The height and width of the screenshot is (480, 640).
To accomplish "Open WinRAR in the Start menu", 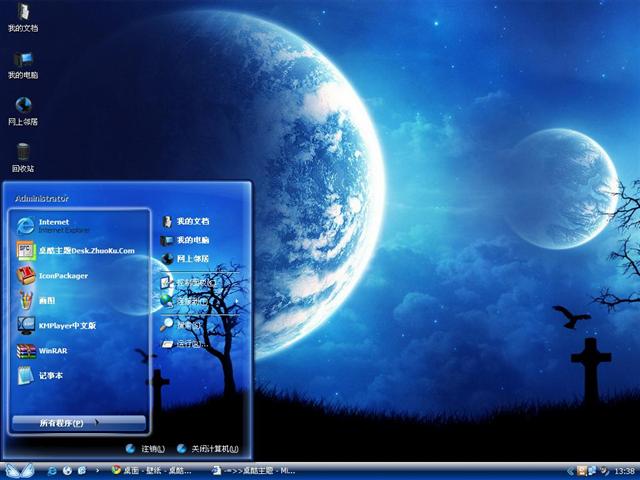I will 52,351.
